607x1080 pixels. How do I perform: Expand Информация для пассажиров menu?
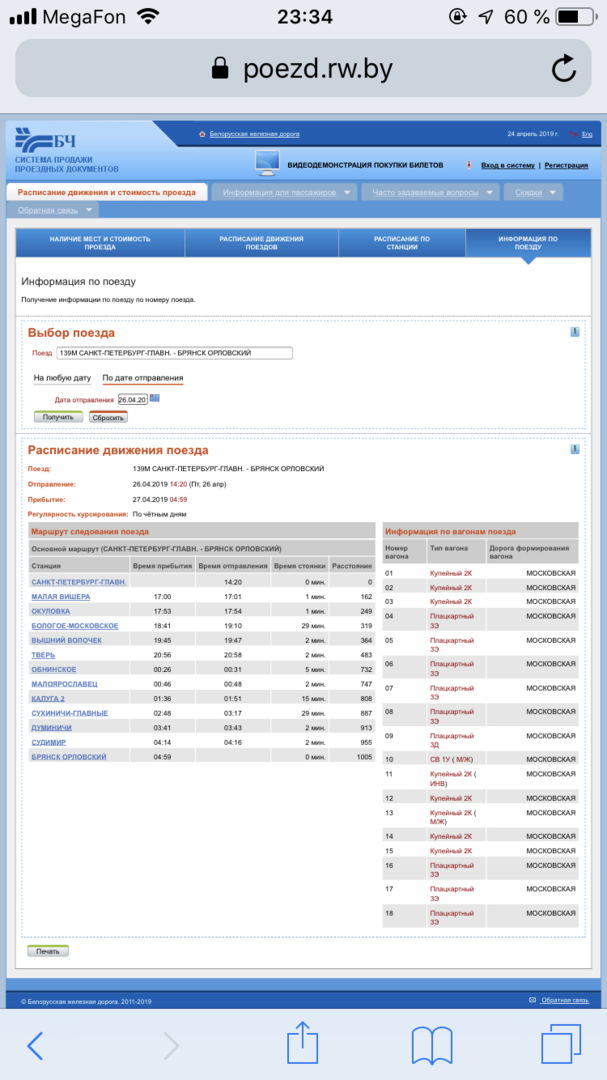(287, 192)
